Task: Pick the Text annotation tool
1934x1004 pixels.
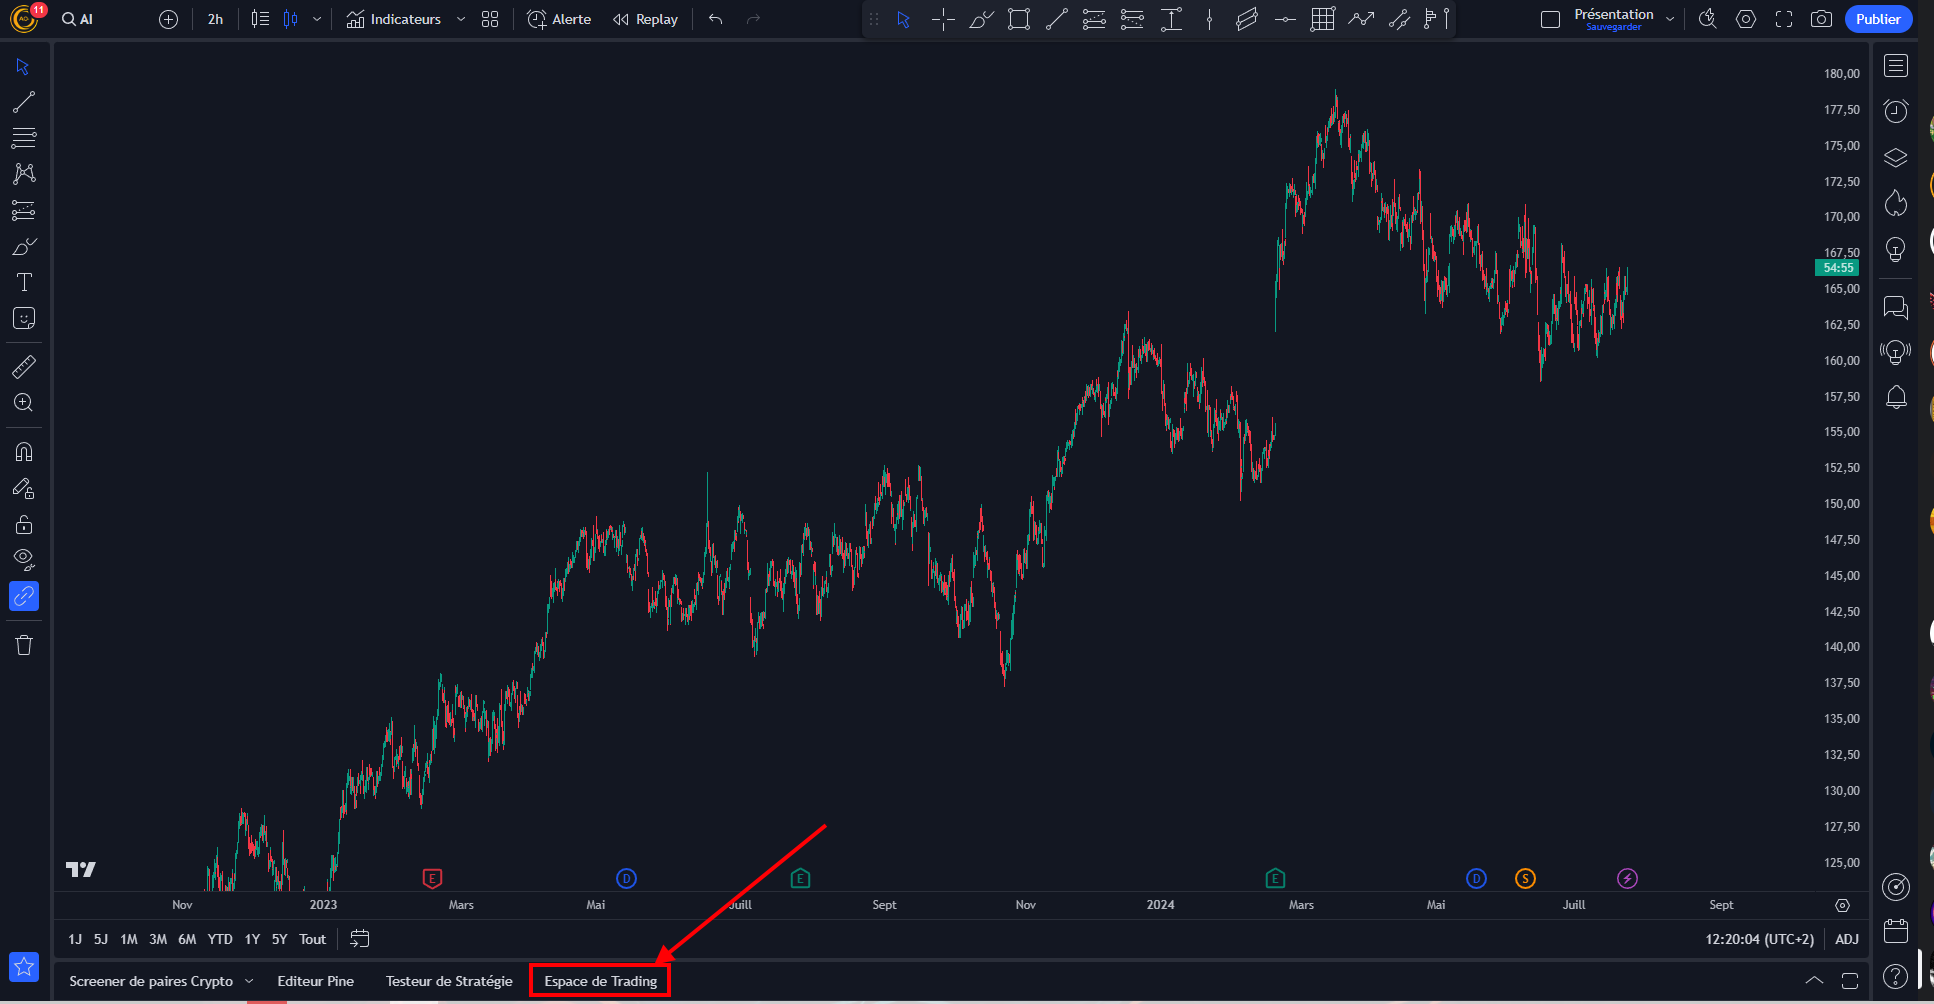Action: pos(24,282)
